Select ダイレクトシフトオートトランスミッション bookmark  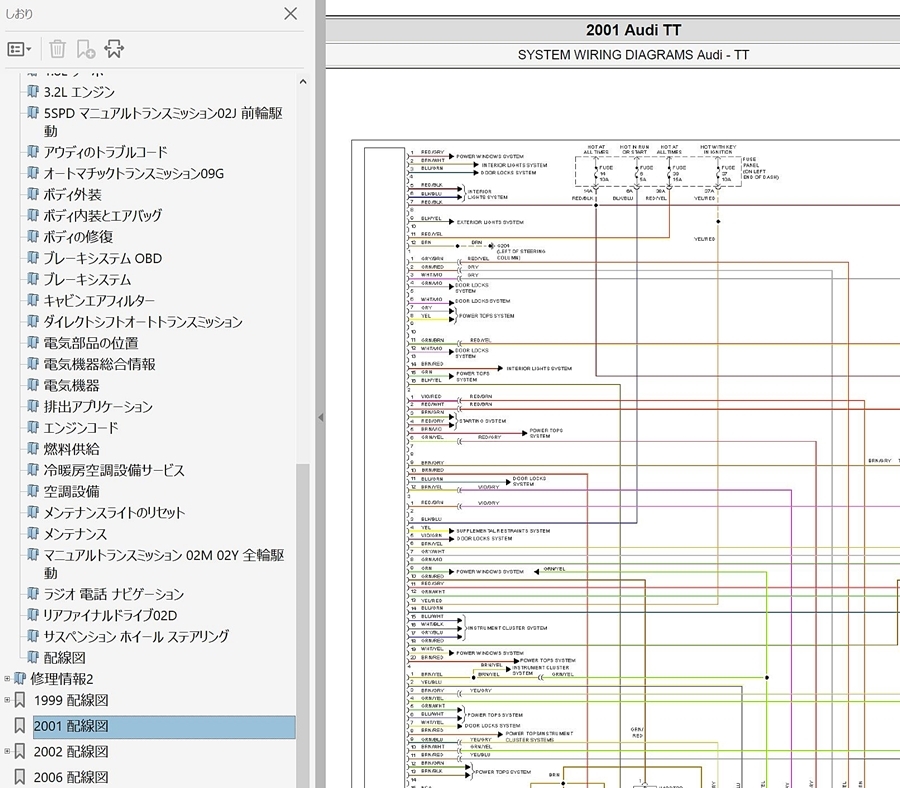coord(143,322)
